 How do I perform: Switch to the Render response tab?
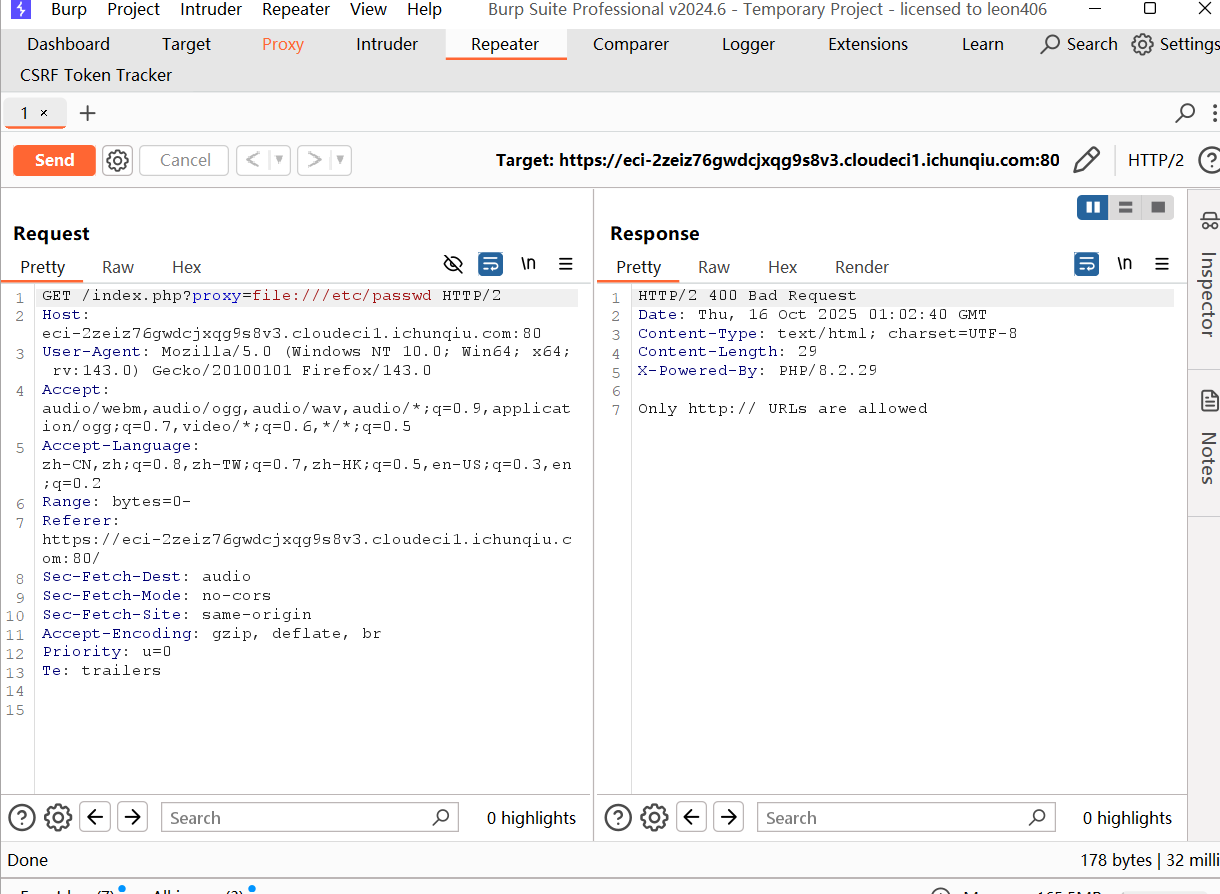861,267
